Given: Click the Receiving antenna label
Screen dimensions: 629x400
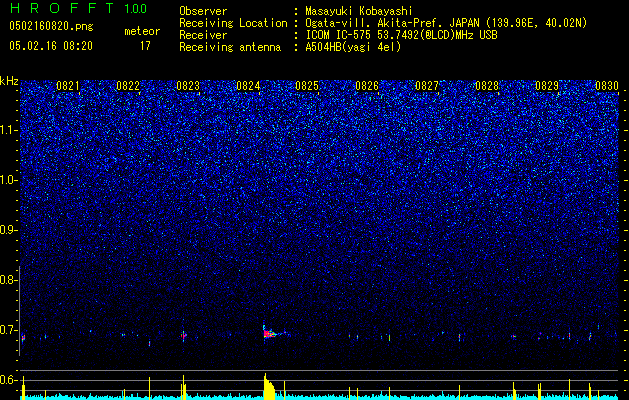Looking at the screenshot, I should [230, 47].
